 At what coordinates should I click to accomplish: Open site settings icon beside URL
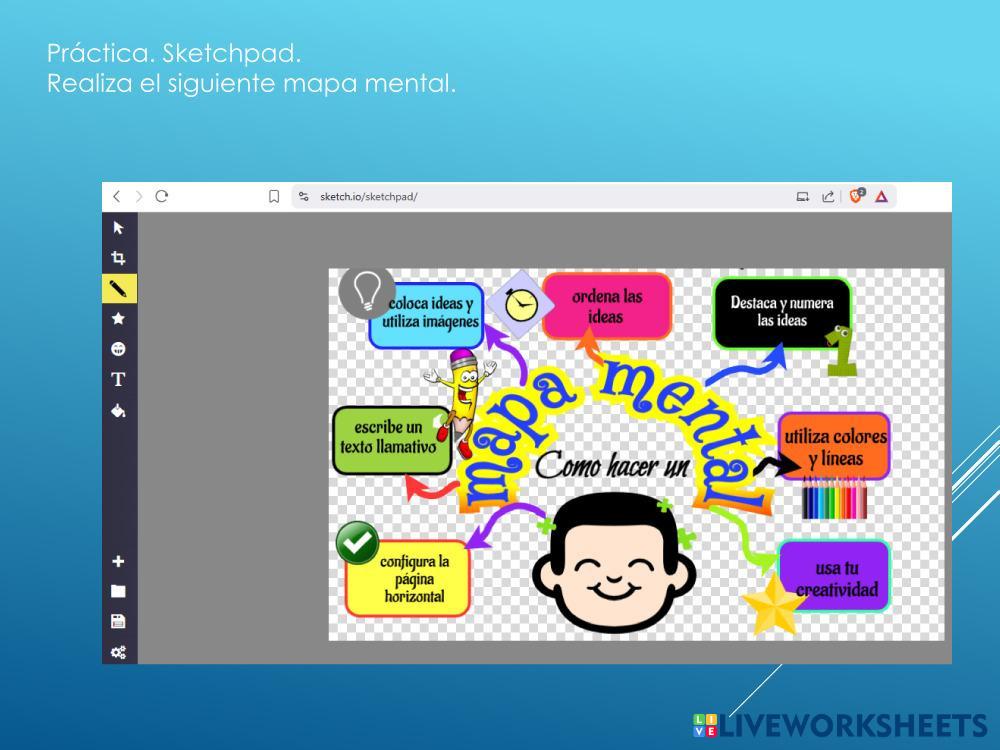(x=304, y=197)
